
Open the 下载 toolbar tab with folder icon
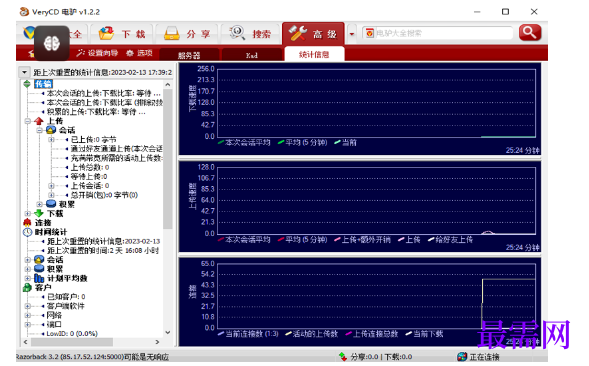[122, 34]
